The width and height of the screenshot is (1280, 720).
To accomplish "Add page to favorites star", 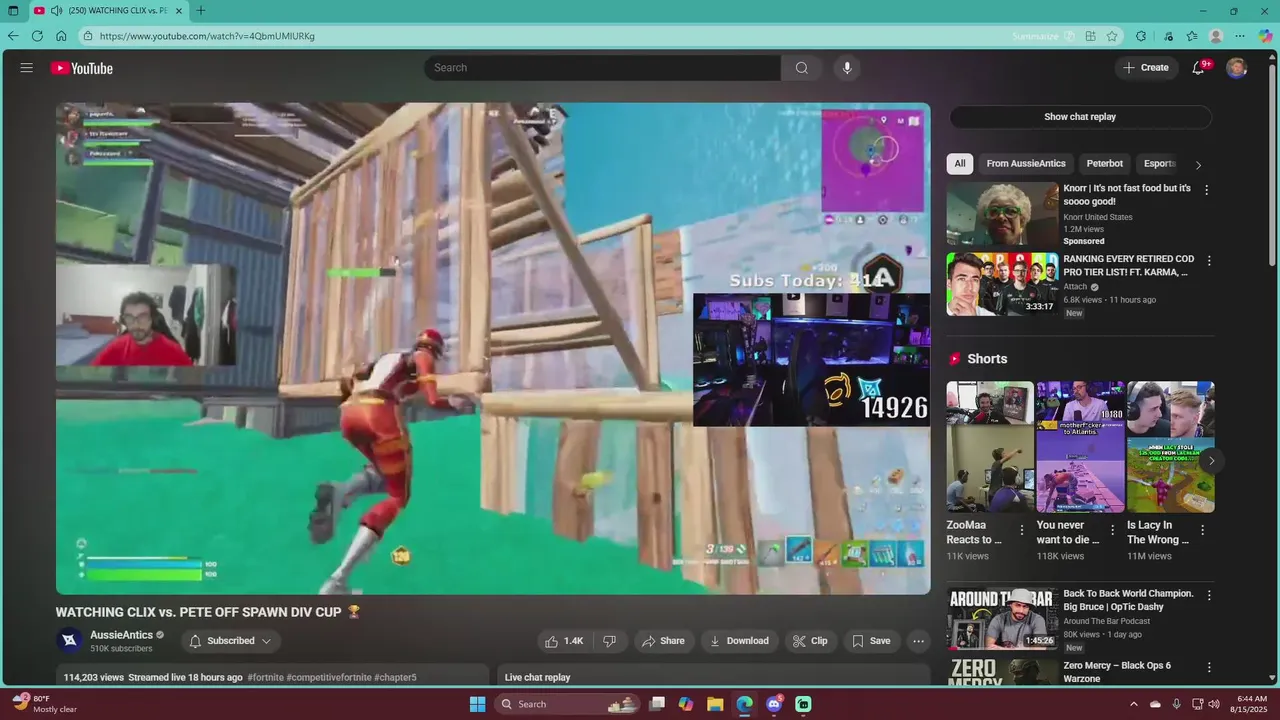I will [1112, 36].
